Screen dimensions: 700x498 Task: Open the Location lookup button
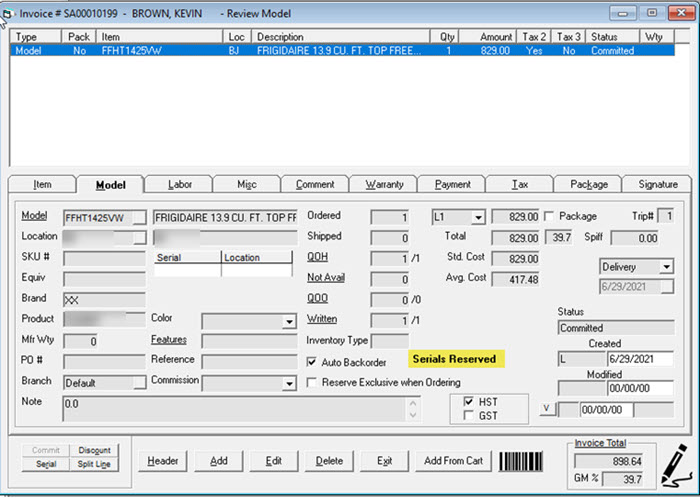(x=139, y=238)
